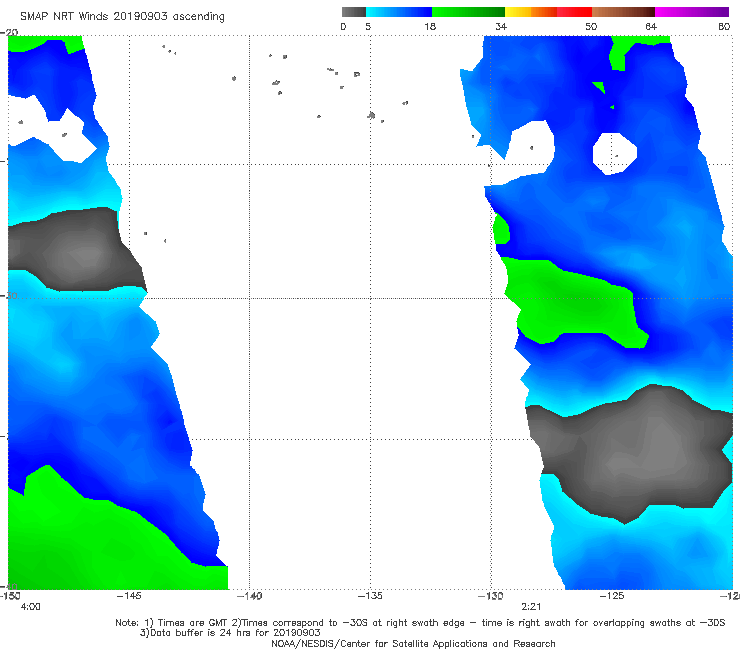The height and width of the screenshot is (650, 740).
Task: Click the longitude label '-145'
Action: tap(128, 596)
